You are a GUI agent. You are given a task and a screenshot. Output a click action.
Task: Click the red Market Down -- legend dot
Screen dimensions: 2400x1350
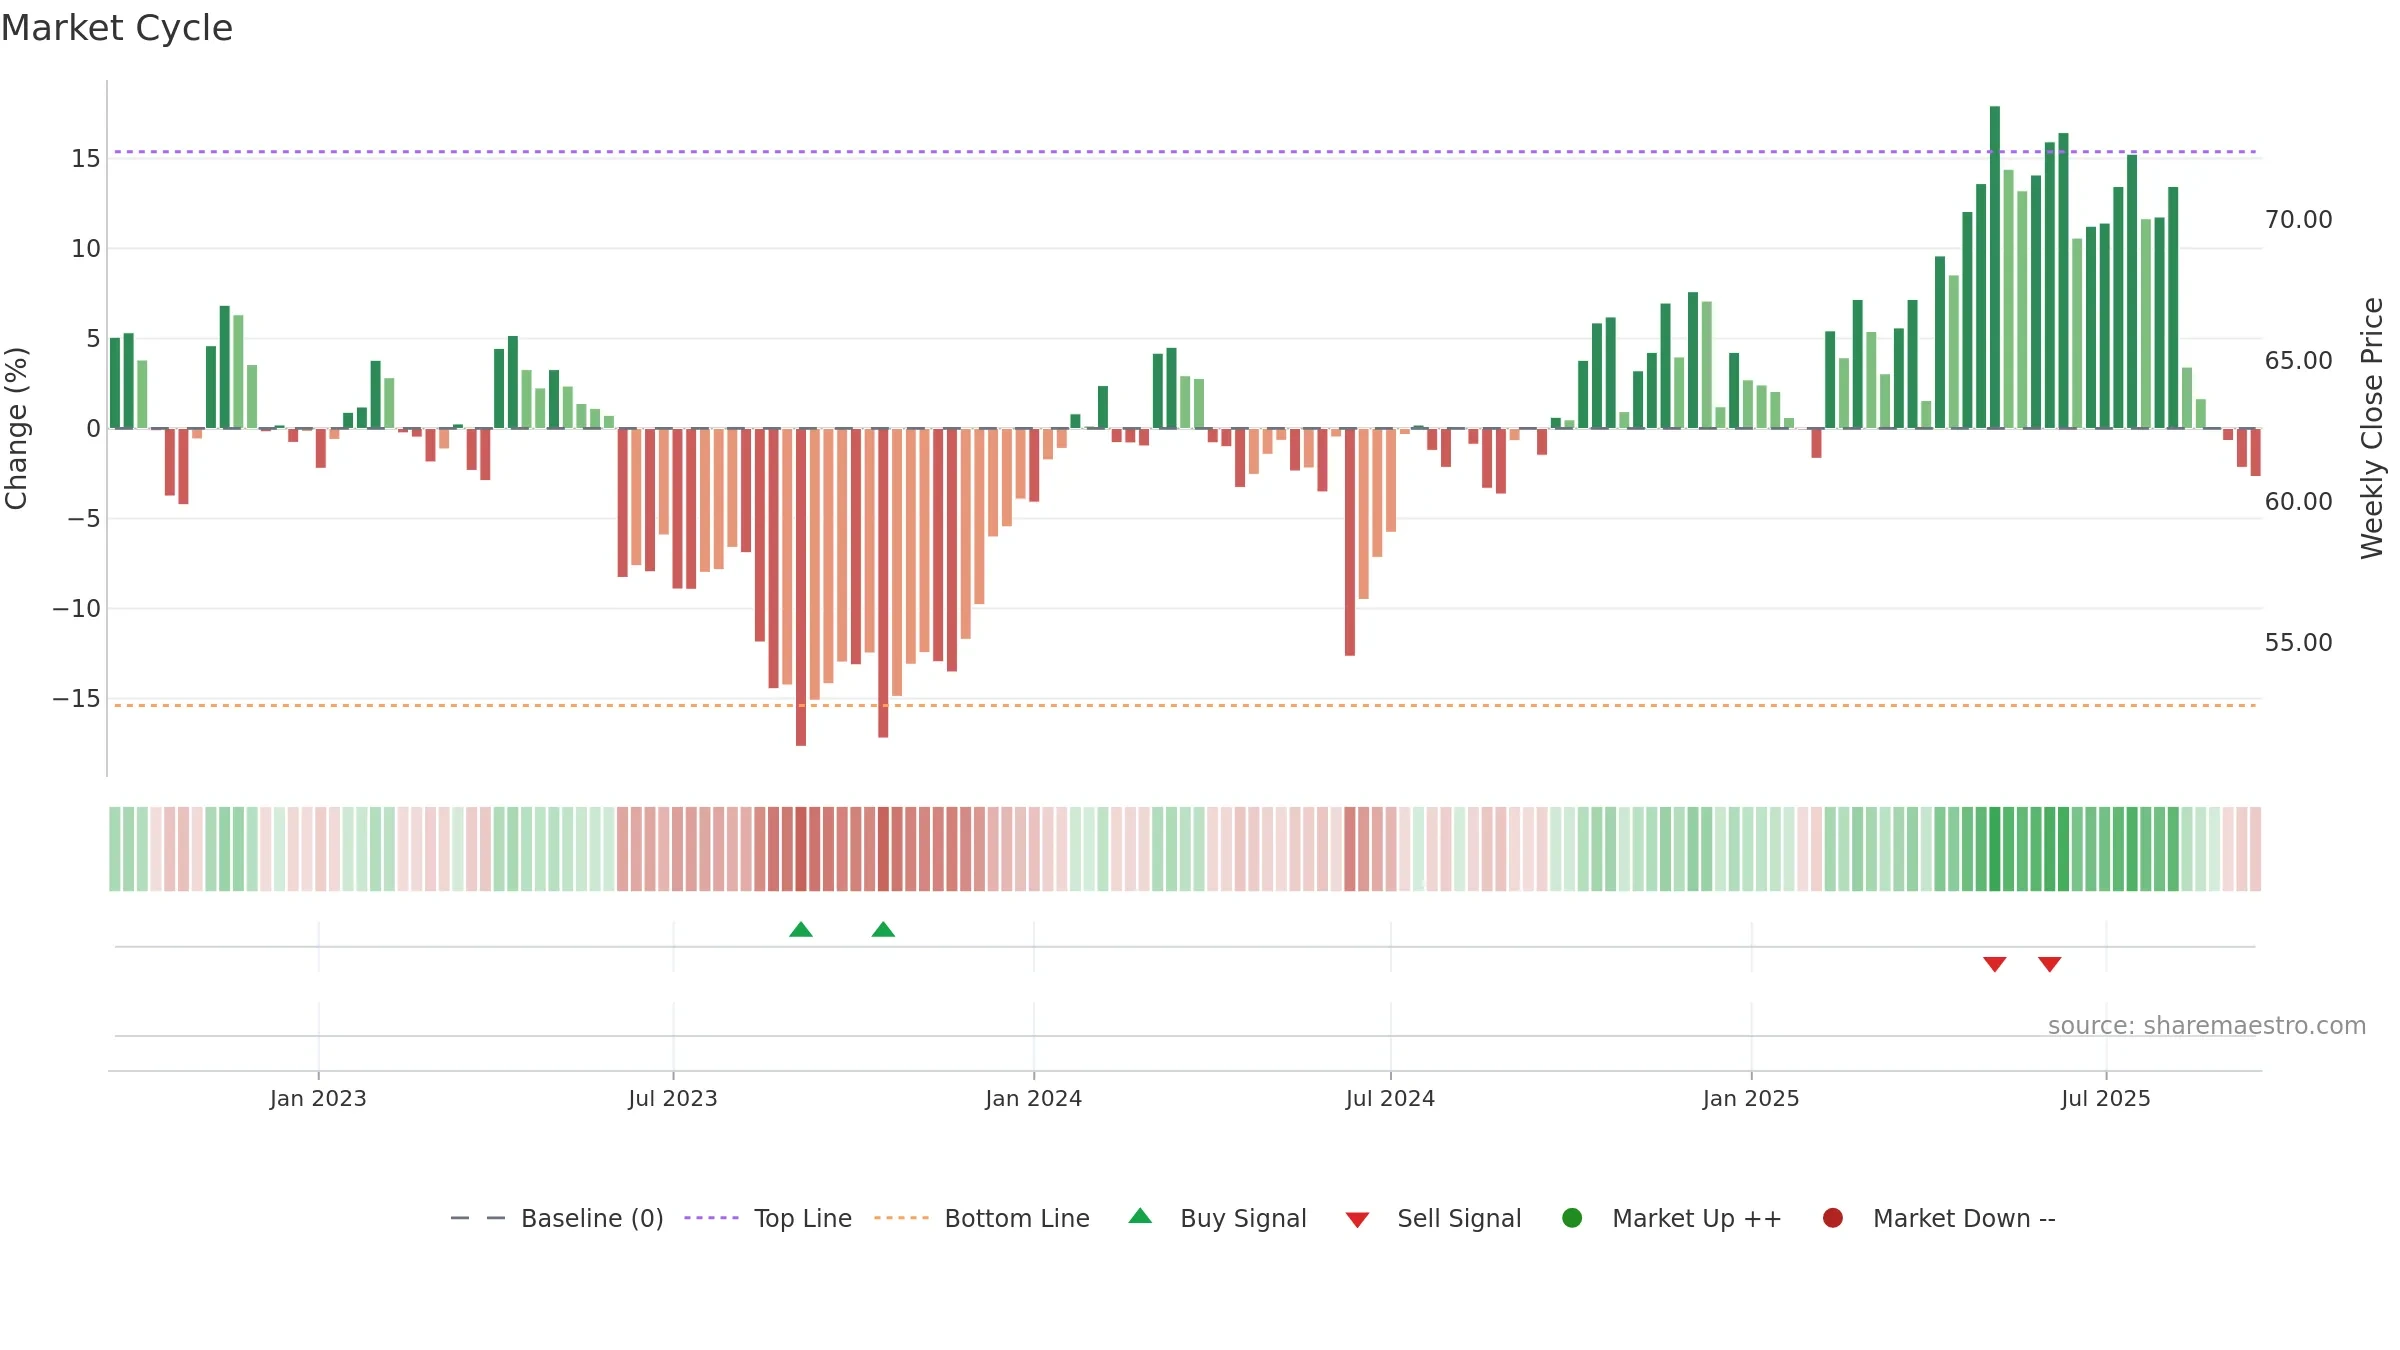click(x=1832, y=1218)
